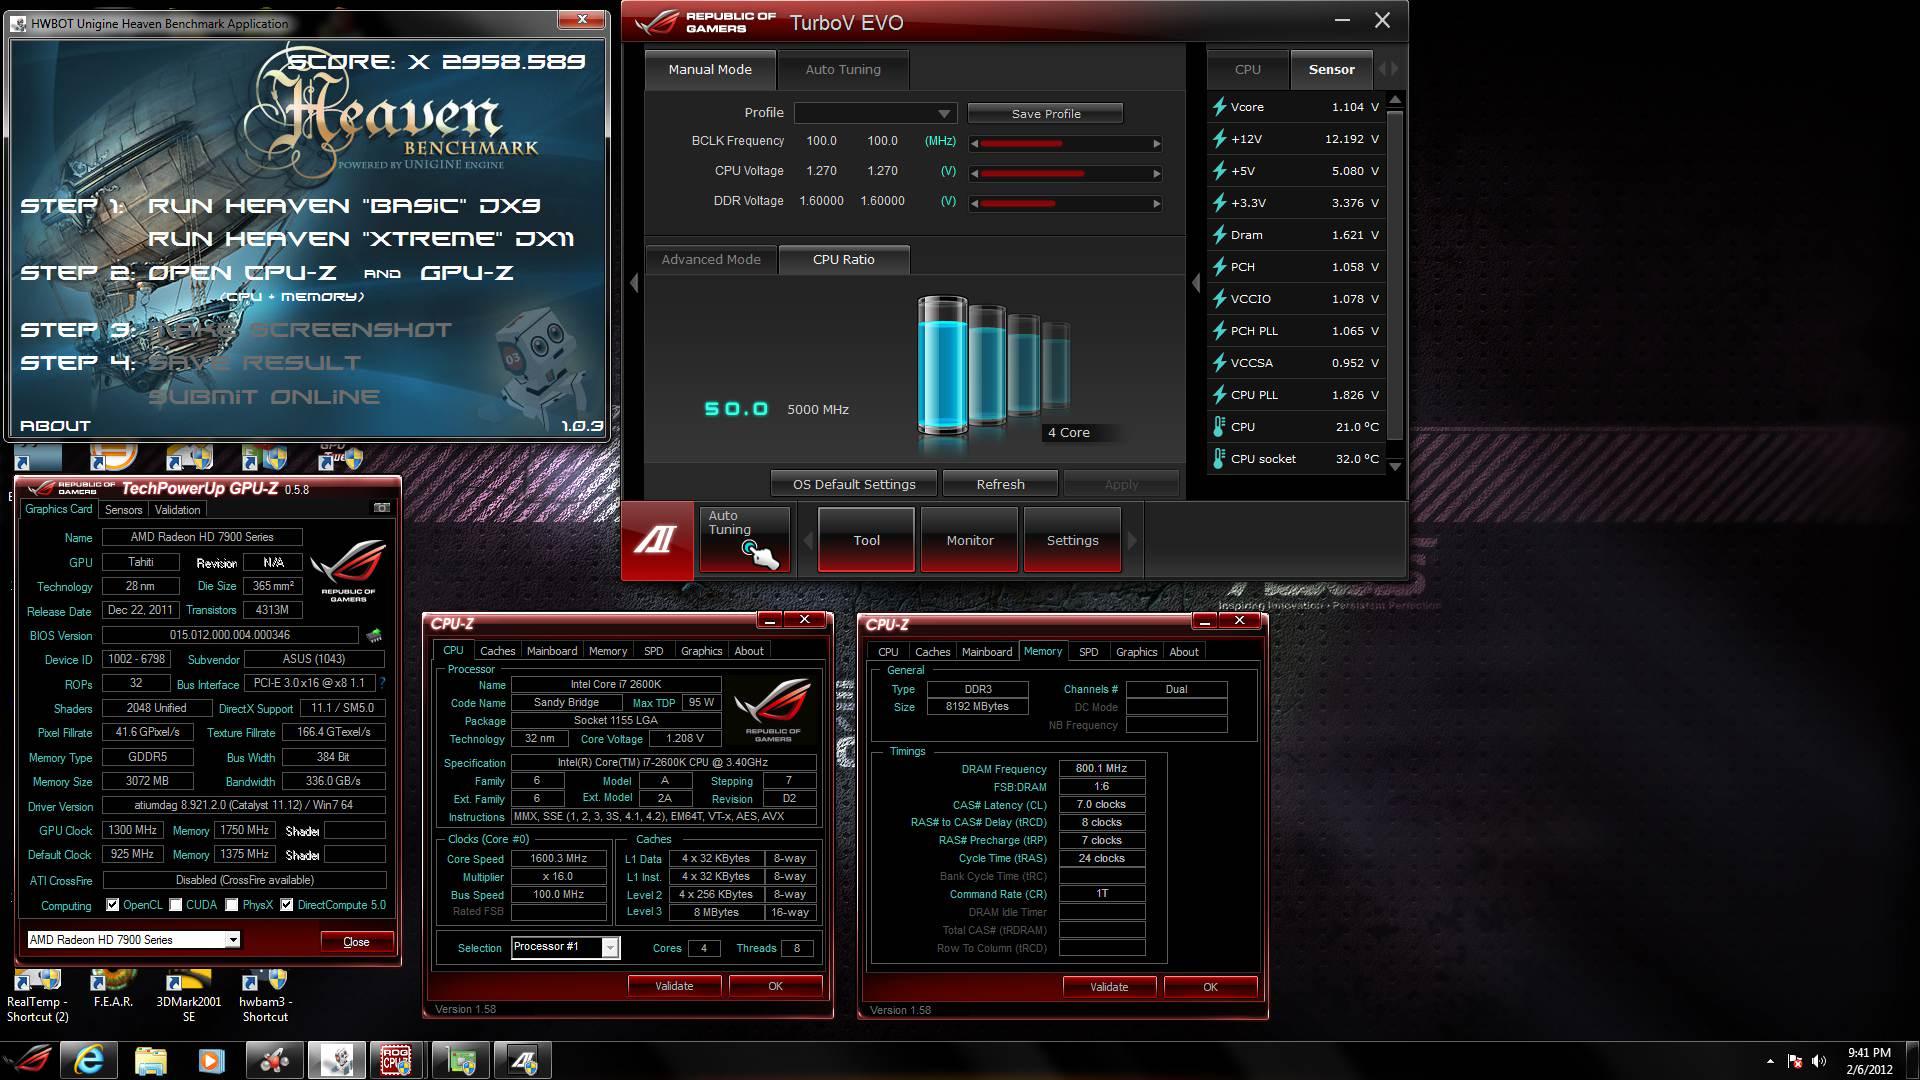Viewport: 1920px width, 1080px height.
Task: Switch to ROG CPU-Z taskbar icon
Action: 397,1060
